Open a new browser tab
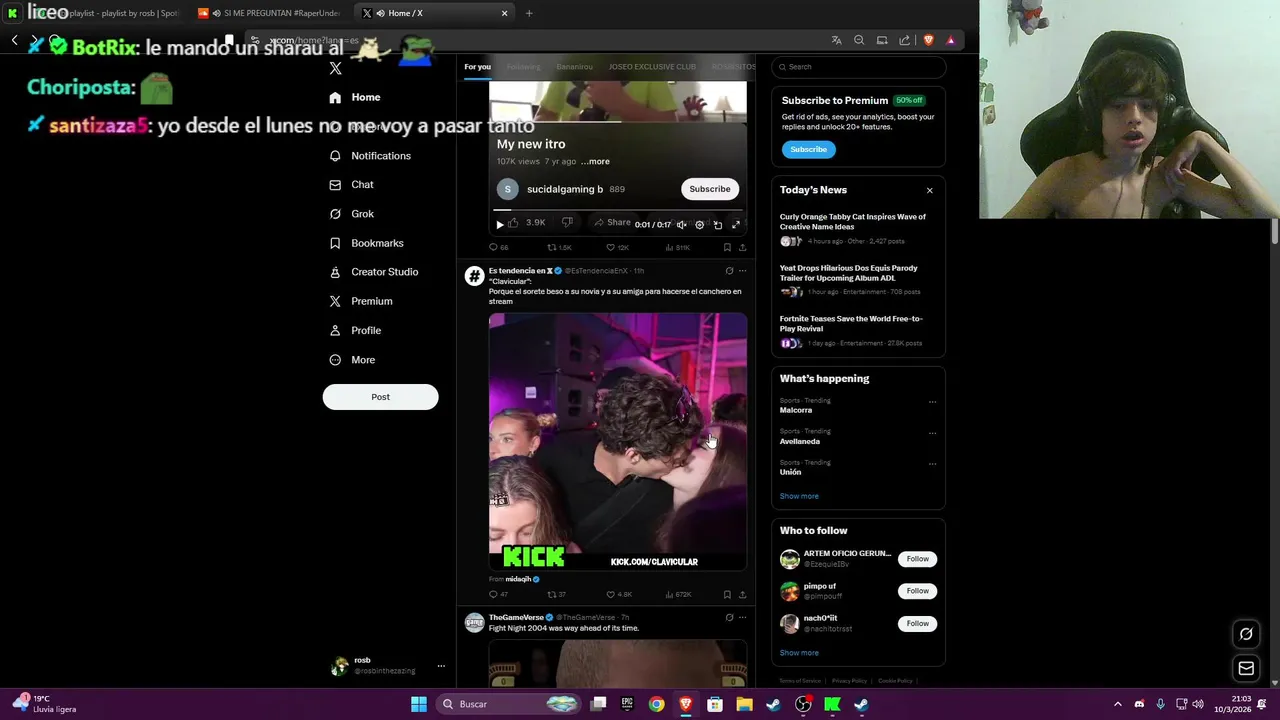 (529, 13)
